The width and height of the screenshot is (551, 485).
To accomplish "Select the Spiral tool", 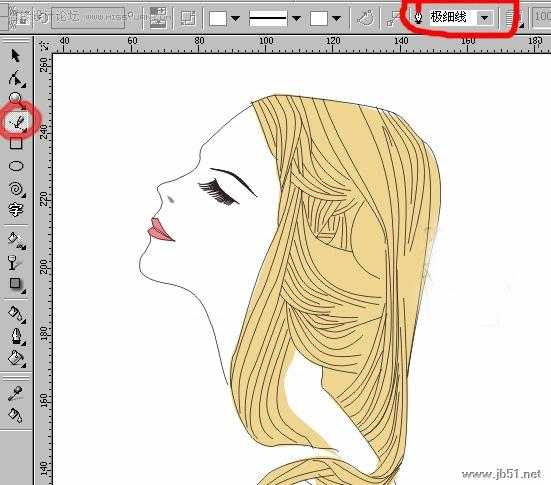I will coord(16,188).
